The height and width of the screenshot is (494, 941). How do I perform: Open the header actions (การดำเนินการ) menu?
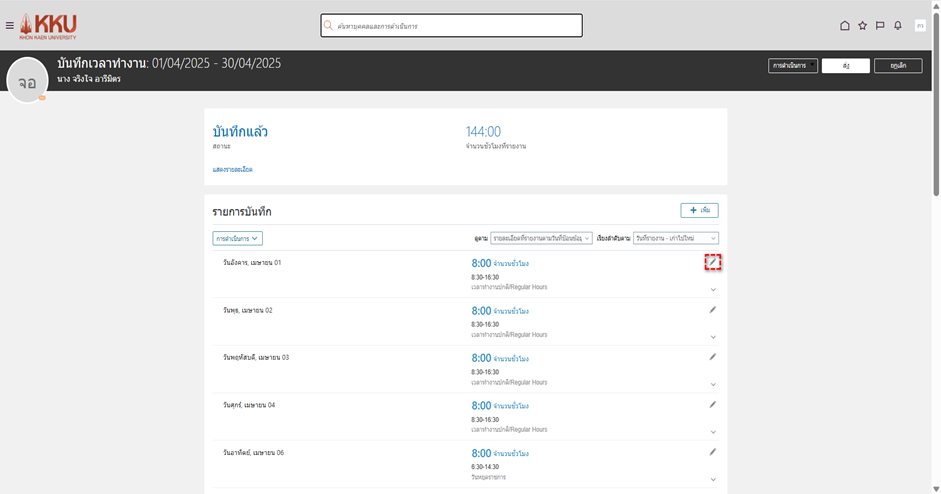(x=793, y=66)
